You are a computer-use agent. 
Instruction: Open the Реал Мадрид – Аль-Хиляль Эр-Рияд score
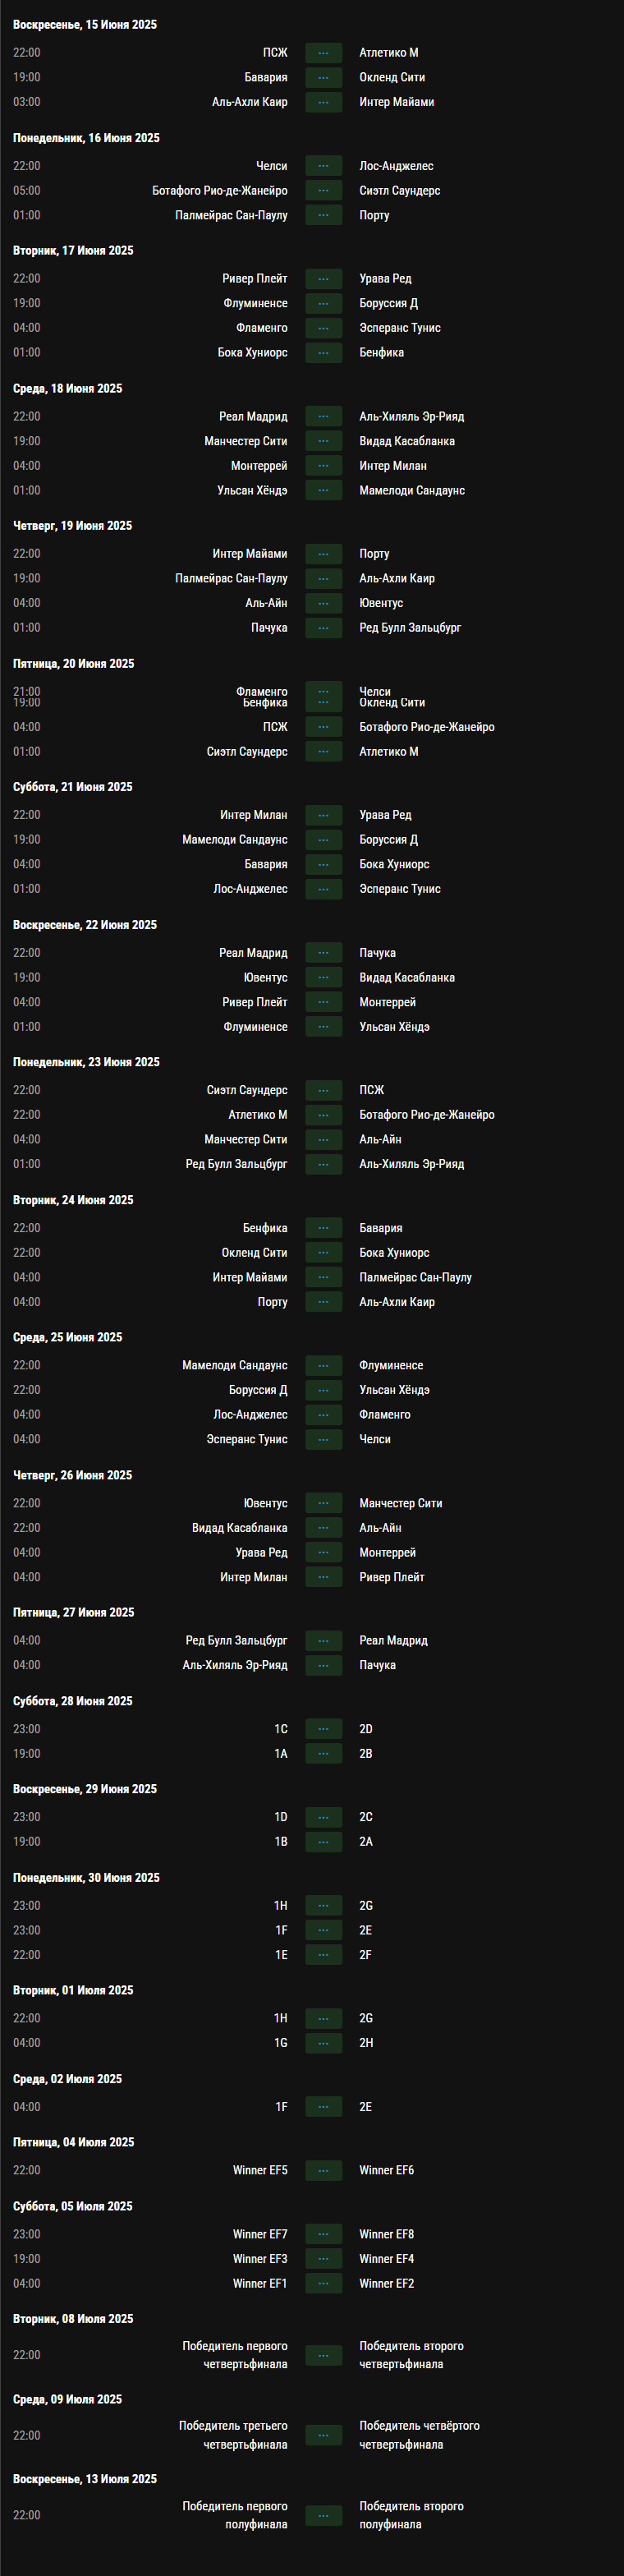pos(323,417)
